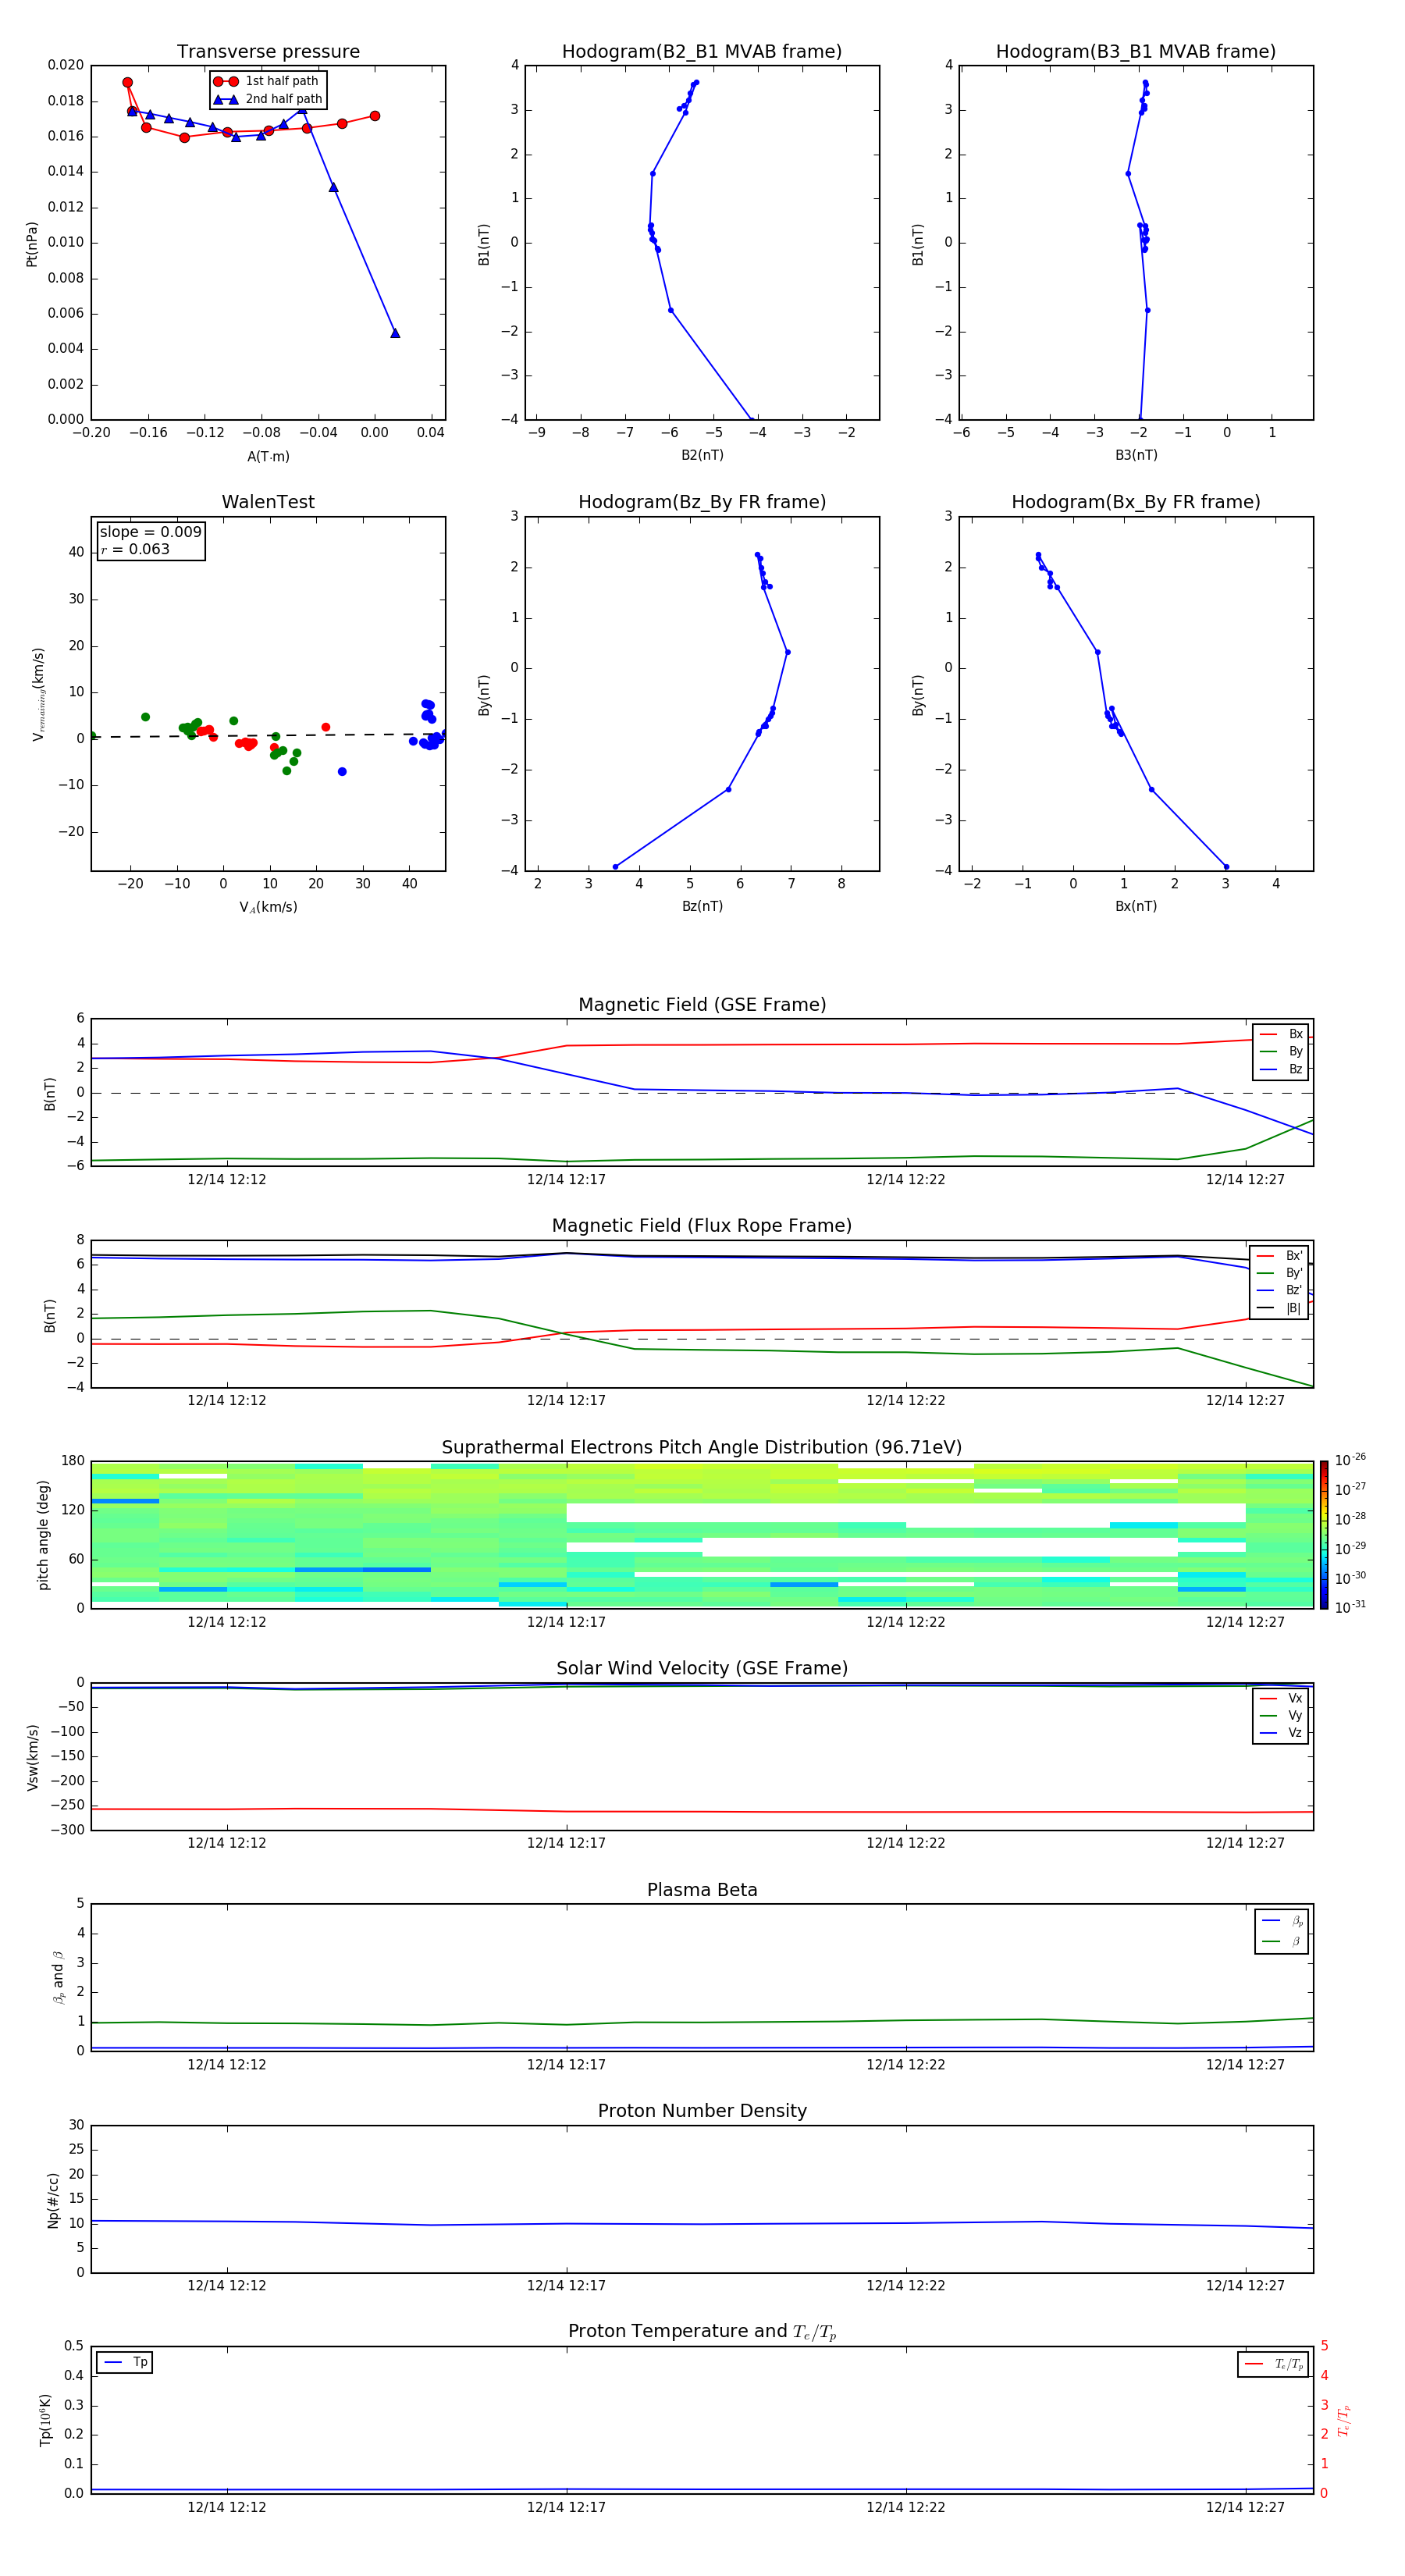Viewport: 1405px width, 2576px height.
Task: Click Bx' entry in flux rope legend
Action: [x=1279, y=1256]
